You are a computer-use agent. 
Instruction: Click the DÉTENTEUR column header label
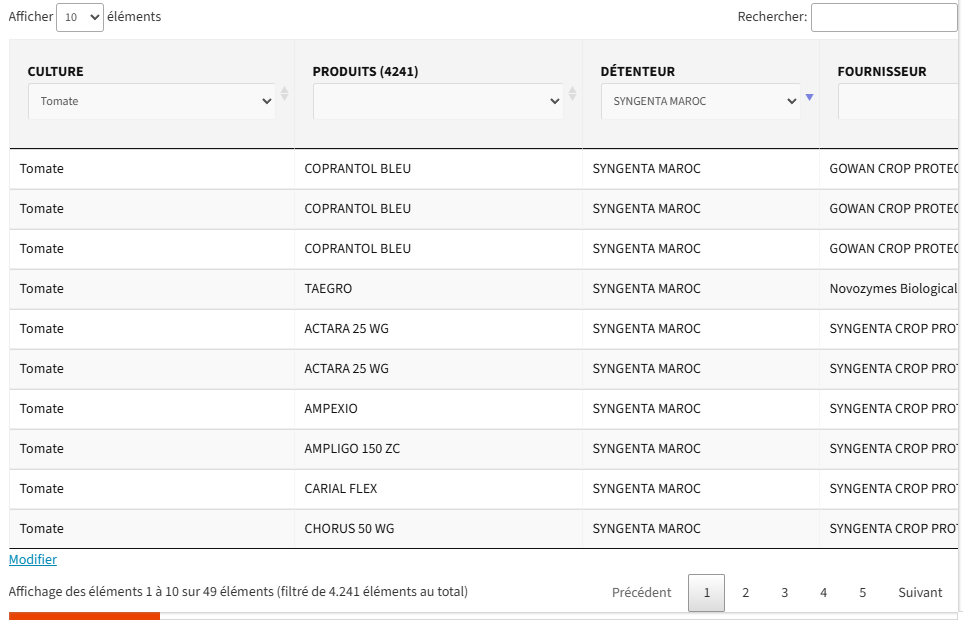pyautogui.click(x=637, y=71)
